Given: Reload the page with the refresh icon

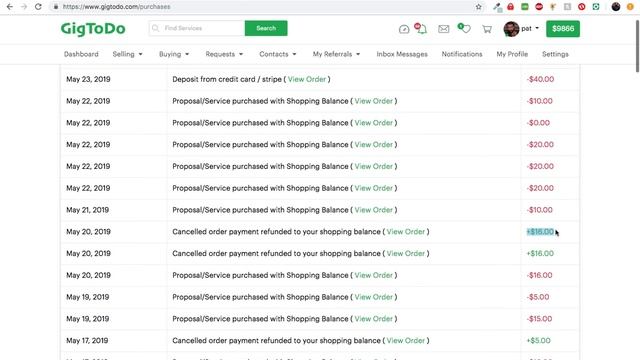Looking at the screenshot, I should pos(38,7).
